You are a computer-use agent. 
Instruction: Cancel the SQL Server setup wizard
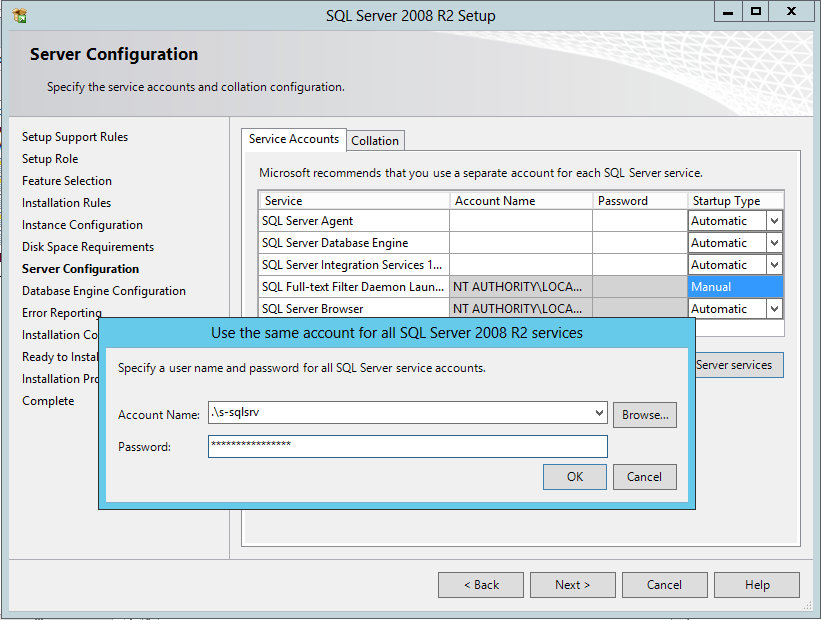click(665, 585)
